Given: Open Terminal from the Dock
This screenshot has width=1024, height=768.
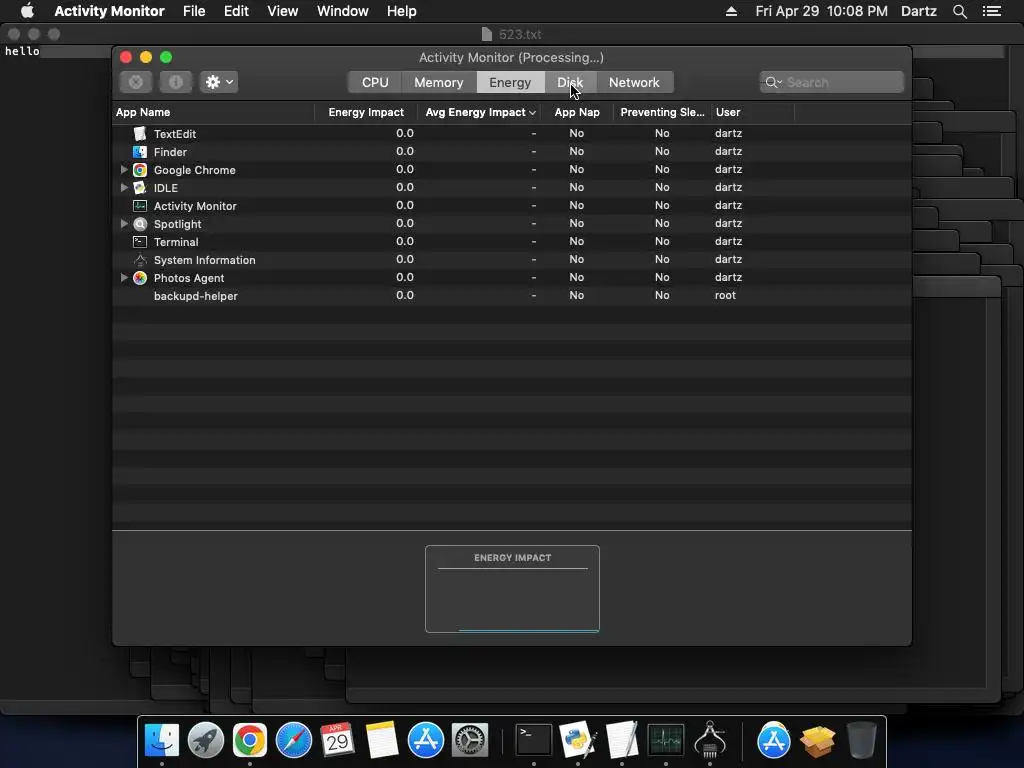Looking at the screenshot, I should click(x=534, y=740).
